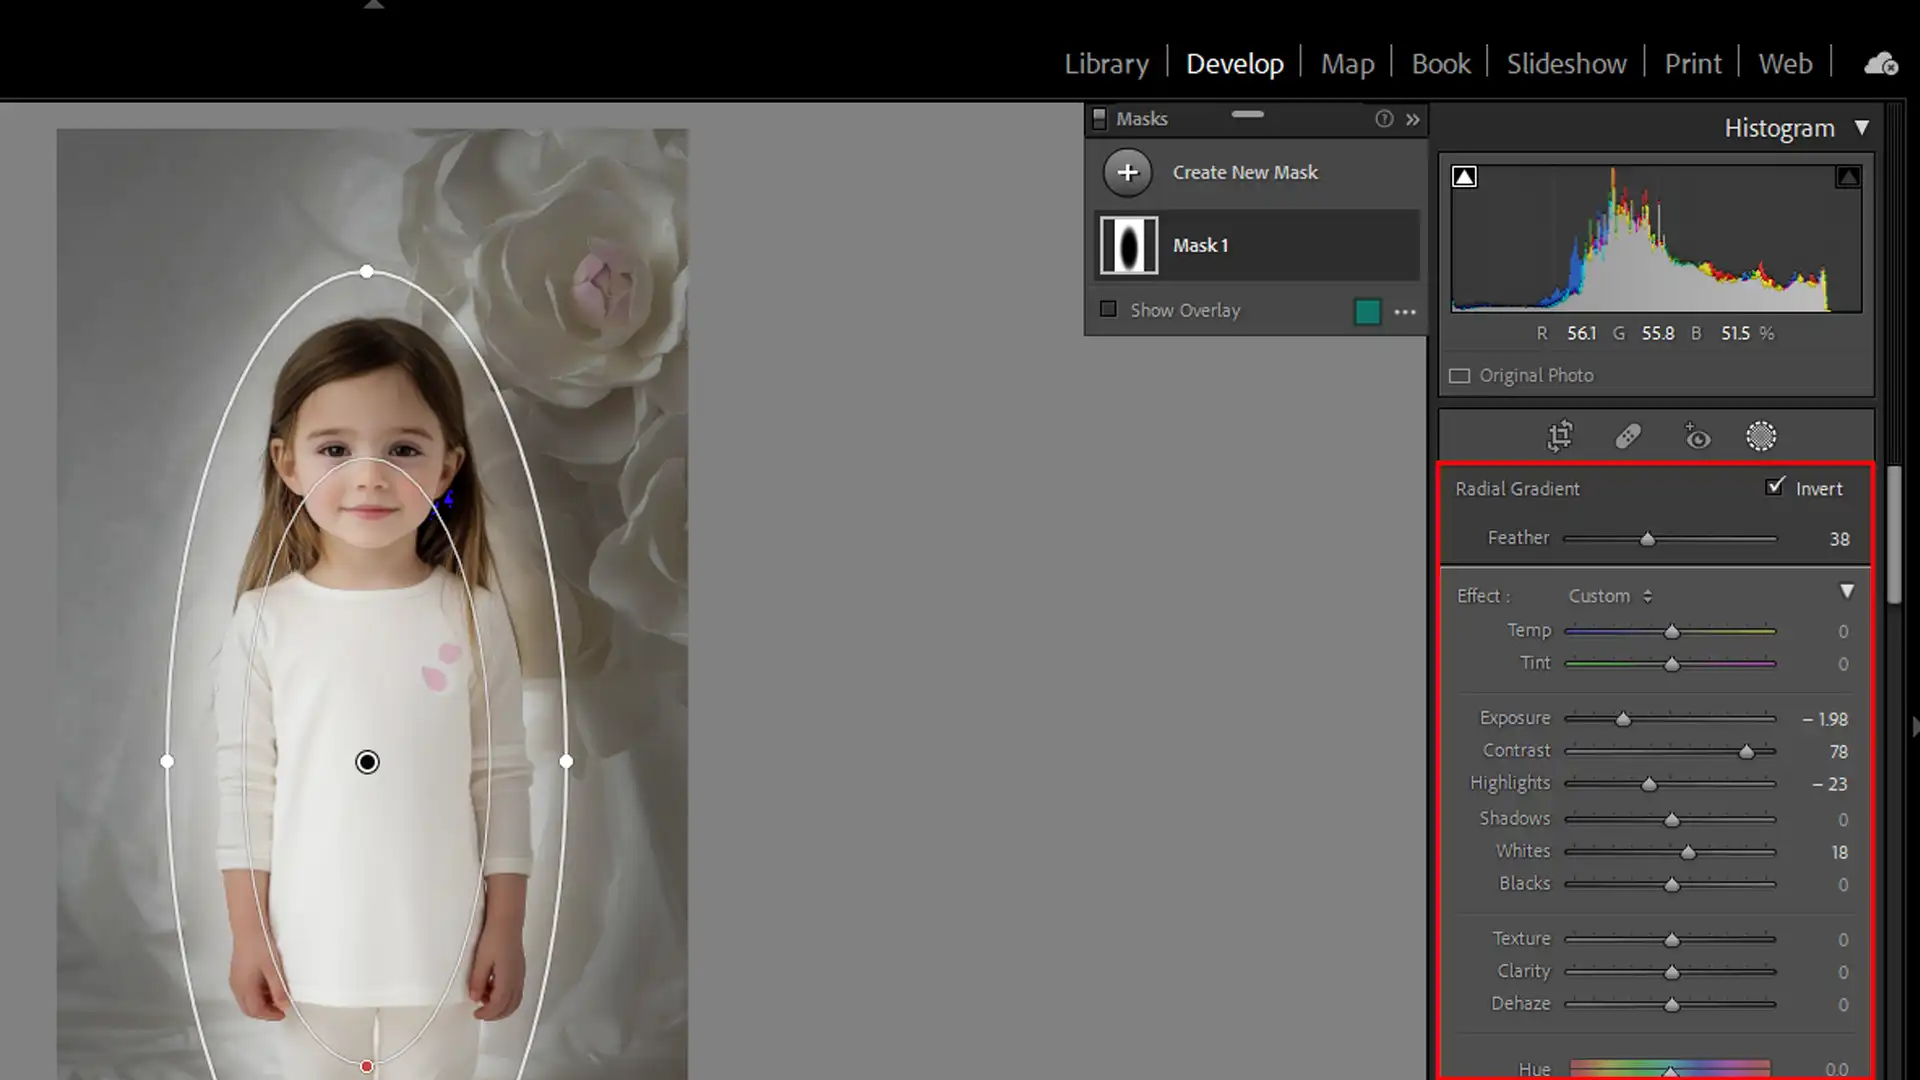Select Mask 1 in masks list
The height and width of the screenshot is (1080, 1920).
(x=1257, y=245)
